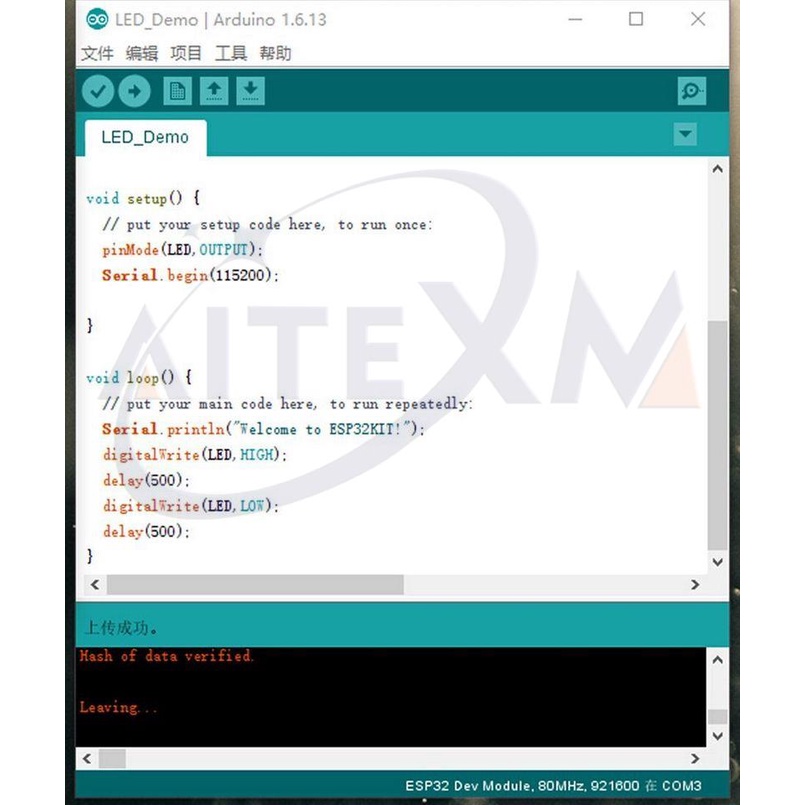The height and width of the screenshot is (805, 805).
Task: Click the Serial.println Welcome to ESP32KIT line
Action: tap(263, 429)
